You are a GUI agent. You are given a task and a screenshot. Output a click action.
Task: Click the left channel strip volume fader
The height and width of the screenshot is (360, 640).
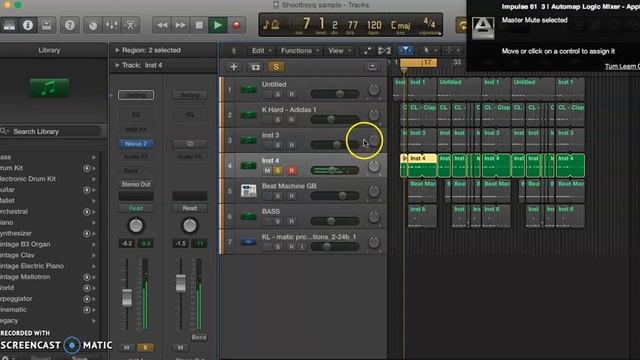(127, 298)
